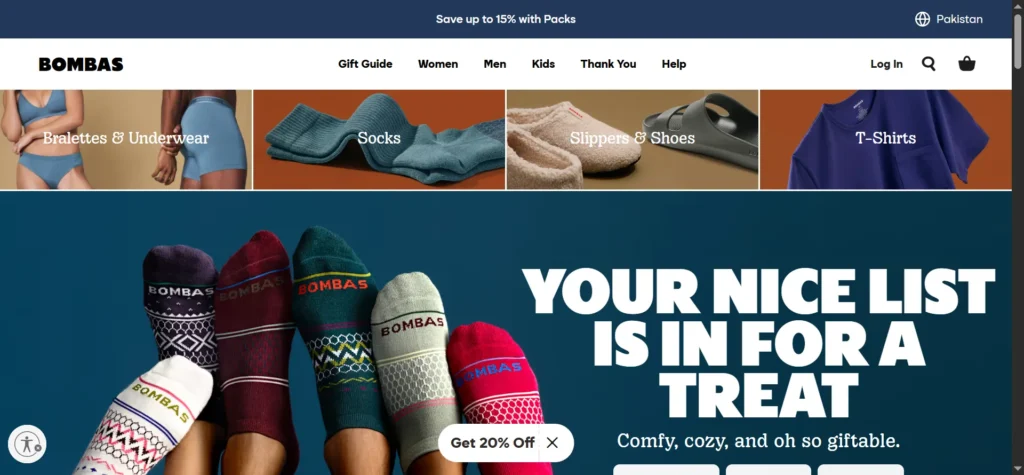Dismiss the Get 20% Off popup
1024x475 pixels.
pos(552,442)
